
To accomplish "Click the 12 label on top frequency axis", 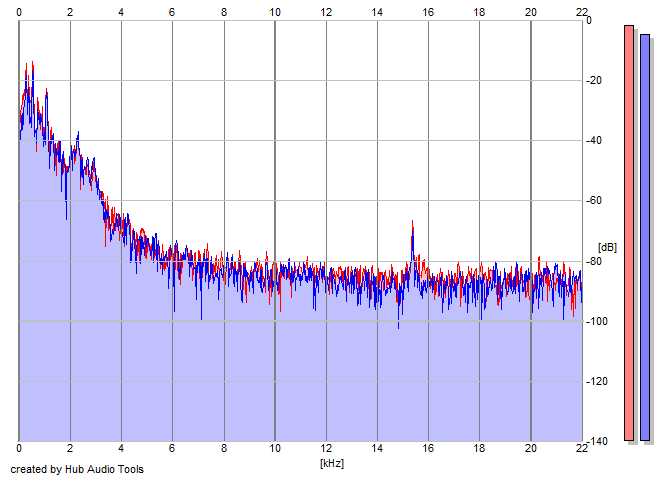I will 326,12.
